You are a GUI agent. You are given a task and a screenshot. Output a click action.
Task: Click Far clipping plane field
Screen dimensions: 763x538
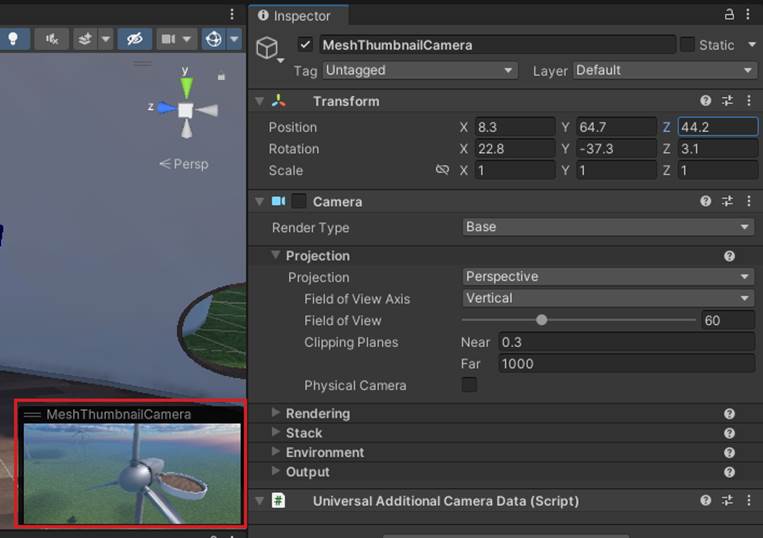coord(626,364)
